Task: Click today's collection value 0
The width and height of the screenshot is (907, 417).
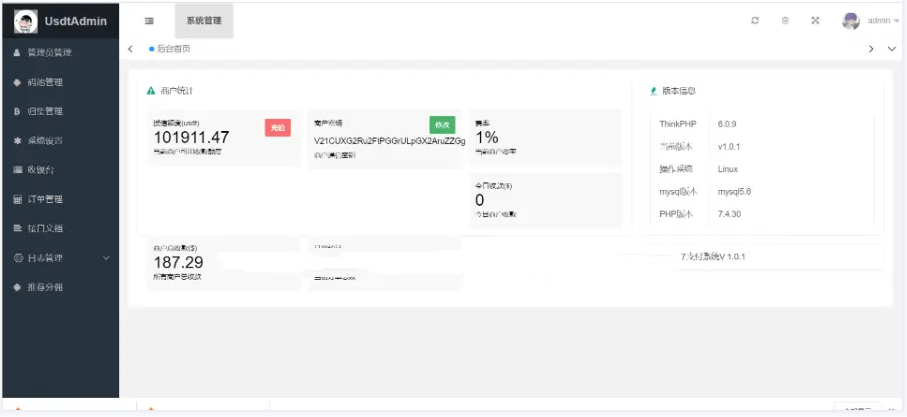Action: pos(480,200)
